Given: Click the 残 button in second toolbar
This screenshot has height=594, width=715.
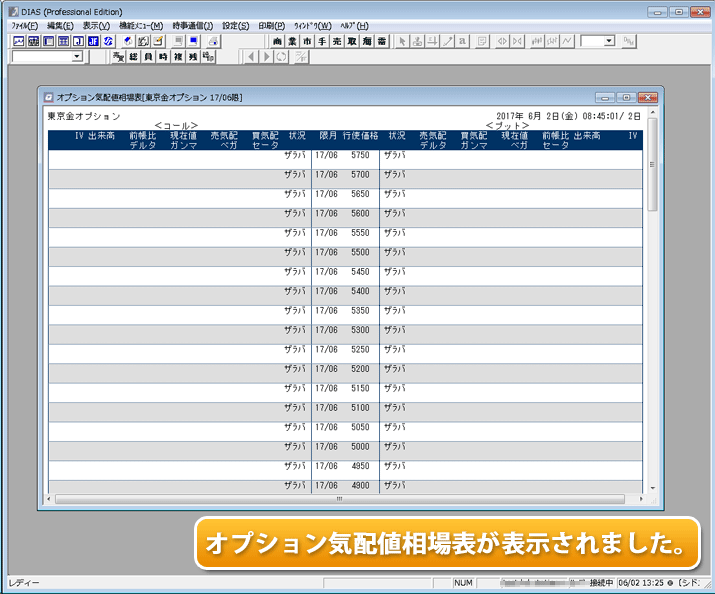Looking at the screenshot, I should point(193,57).
